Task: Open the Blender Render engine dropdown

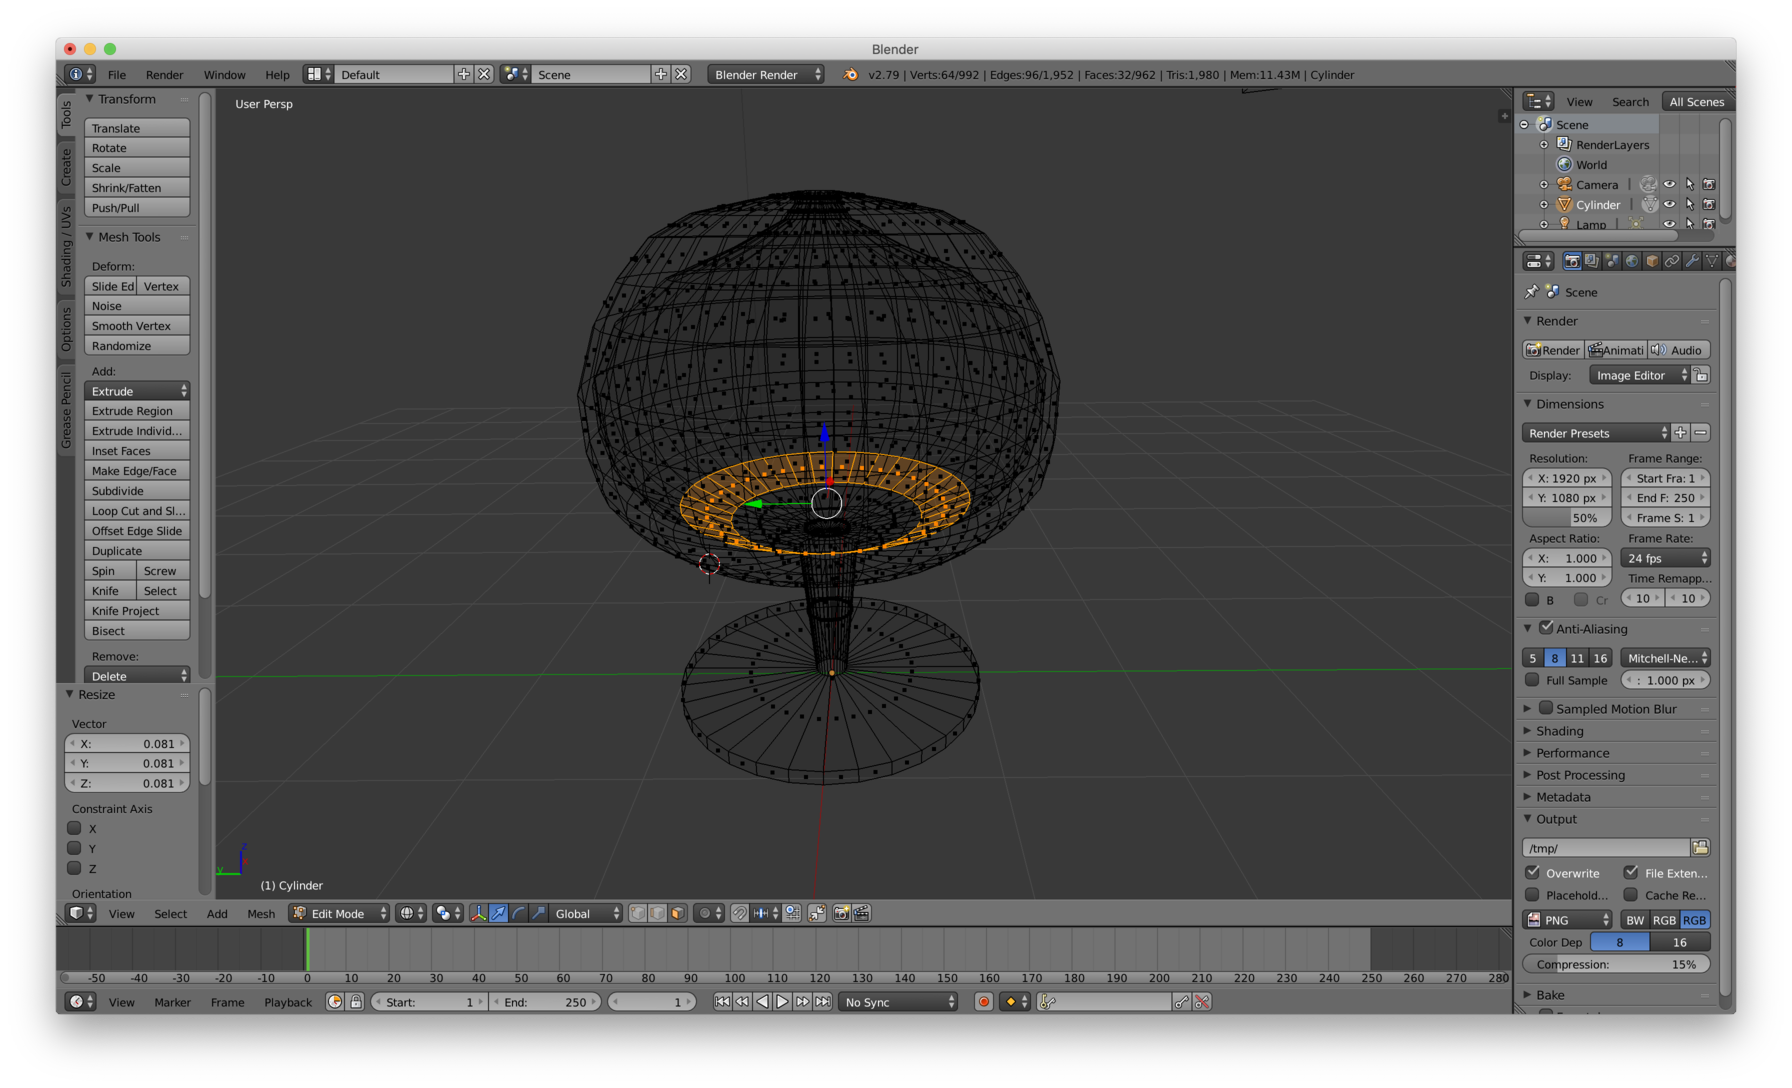Action: pos(766,75)
